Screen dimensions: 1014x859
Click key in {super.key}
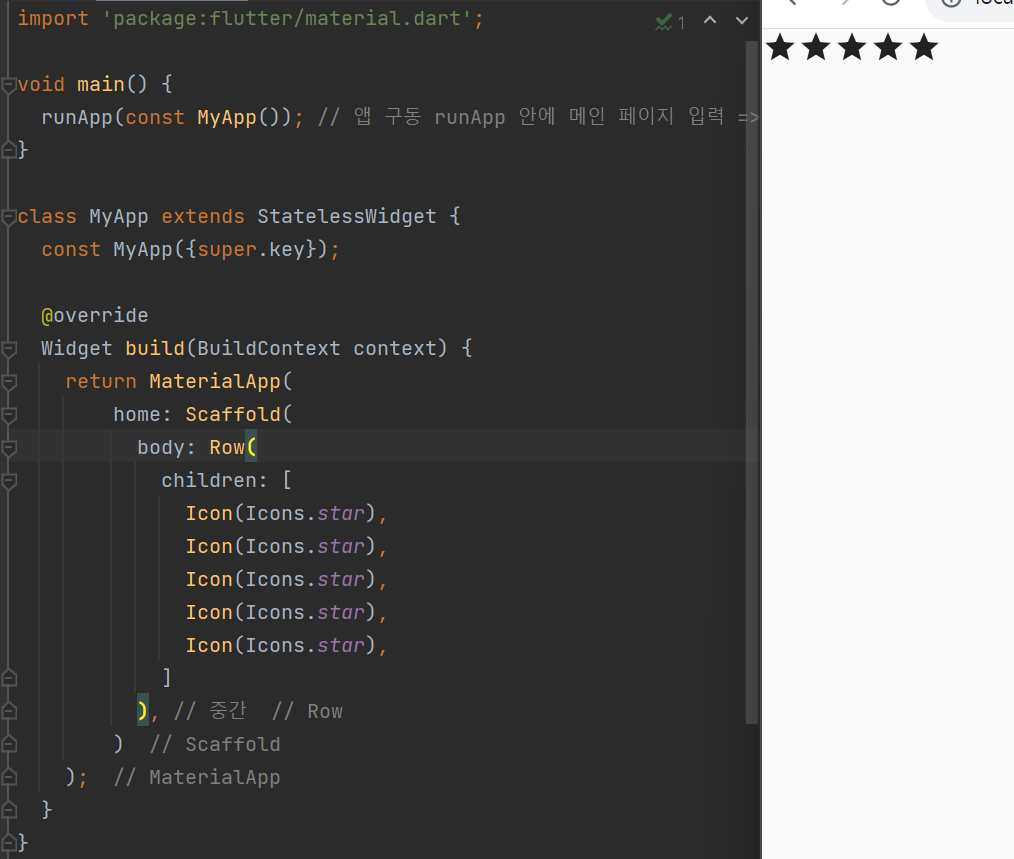click(x=286, y=250)
